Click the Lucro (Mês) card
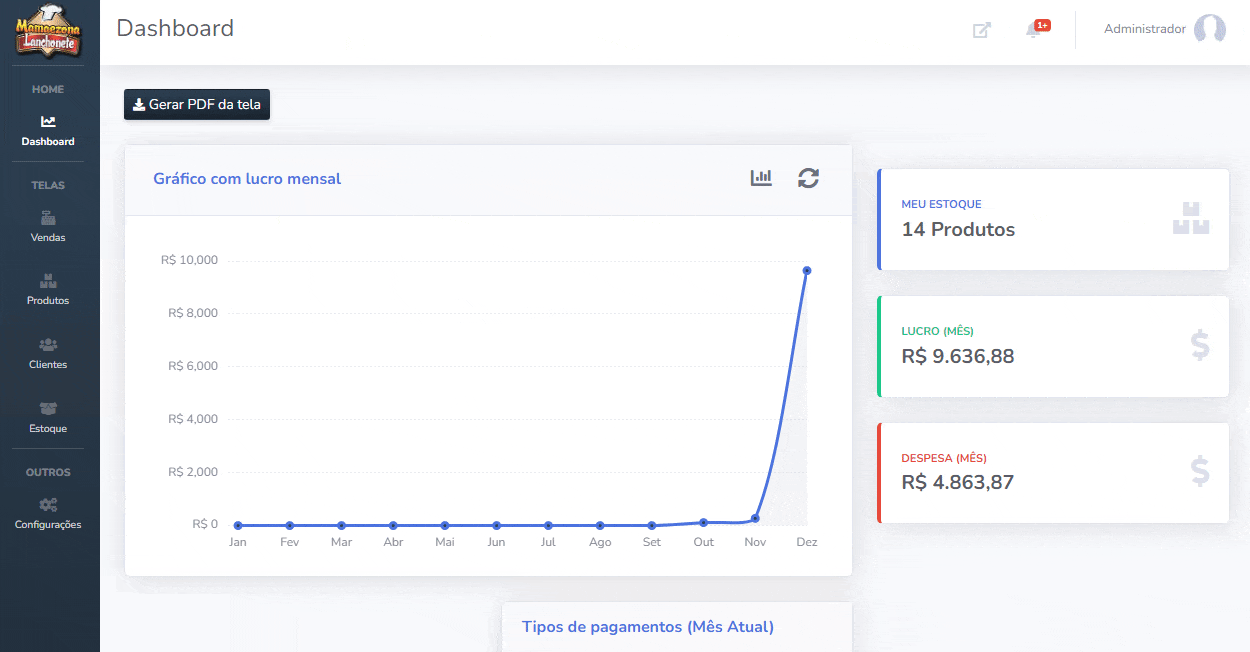The height and width of the screenshot is (652, 1250). coord(1052,346)
